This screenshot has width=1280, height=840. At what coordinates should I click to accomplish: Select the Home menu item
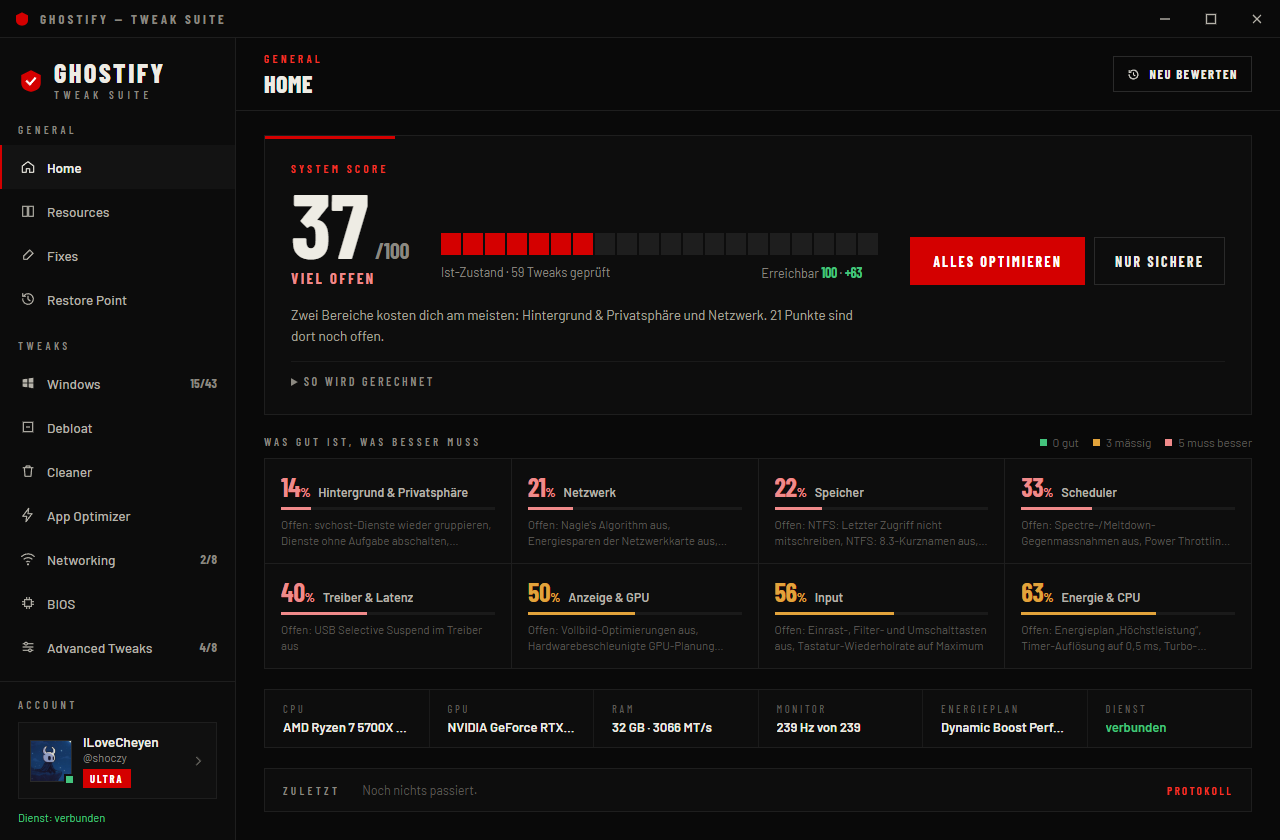point(118,168)
